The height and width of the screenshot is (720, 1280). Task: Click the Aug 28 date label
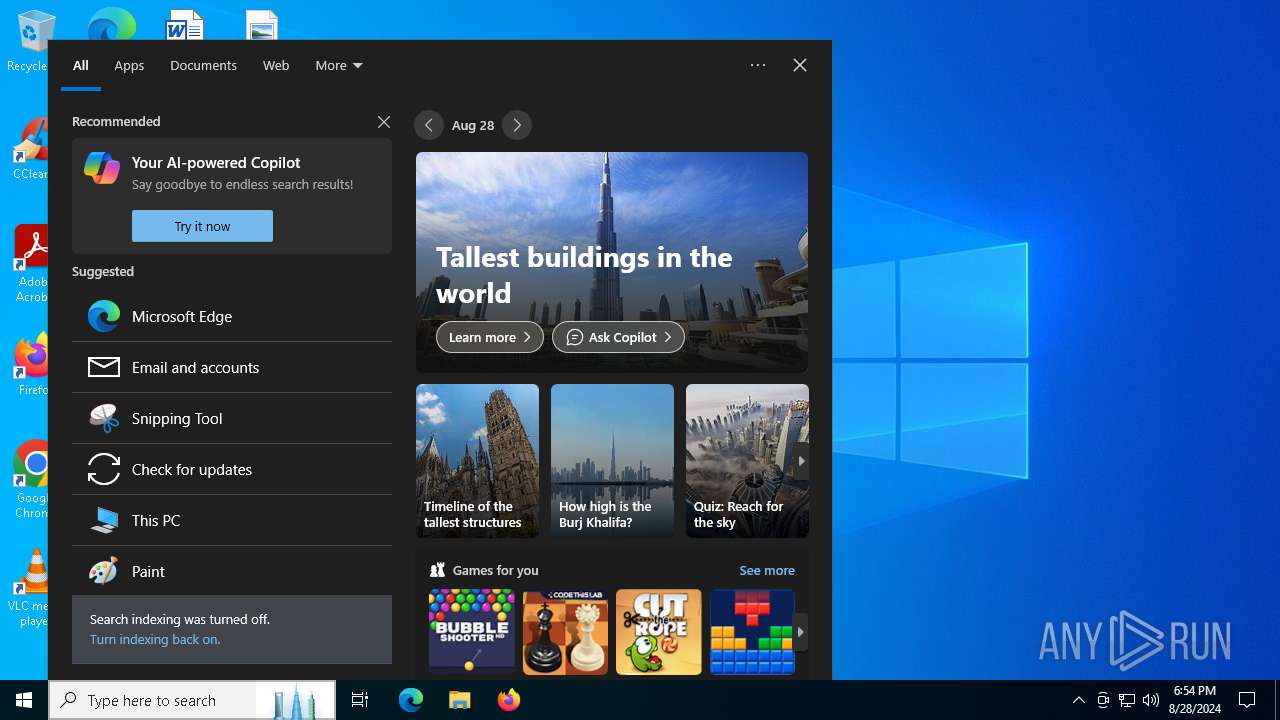473,125
